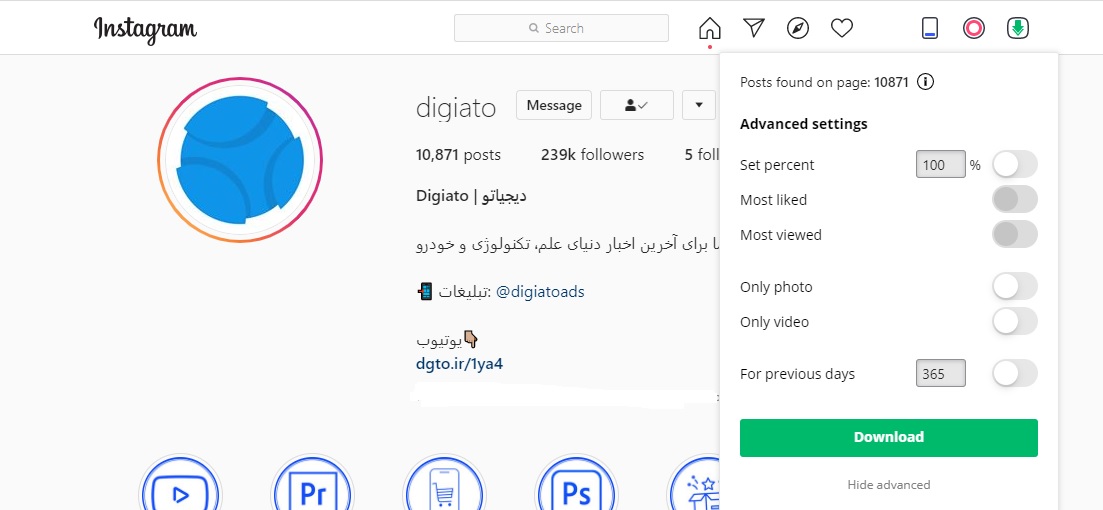Click the Digiato display name text
1103x510 pixels.
(471, 196)
